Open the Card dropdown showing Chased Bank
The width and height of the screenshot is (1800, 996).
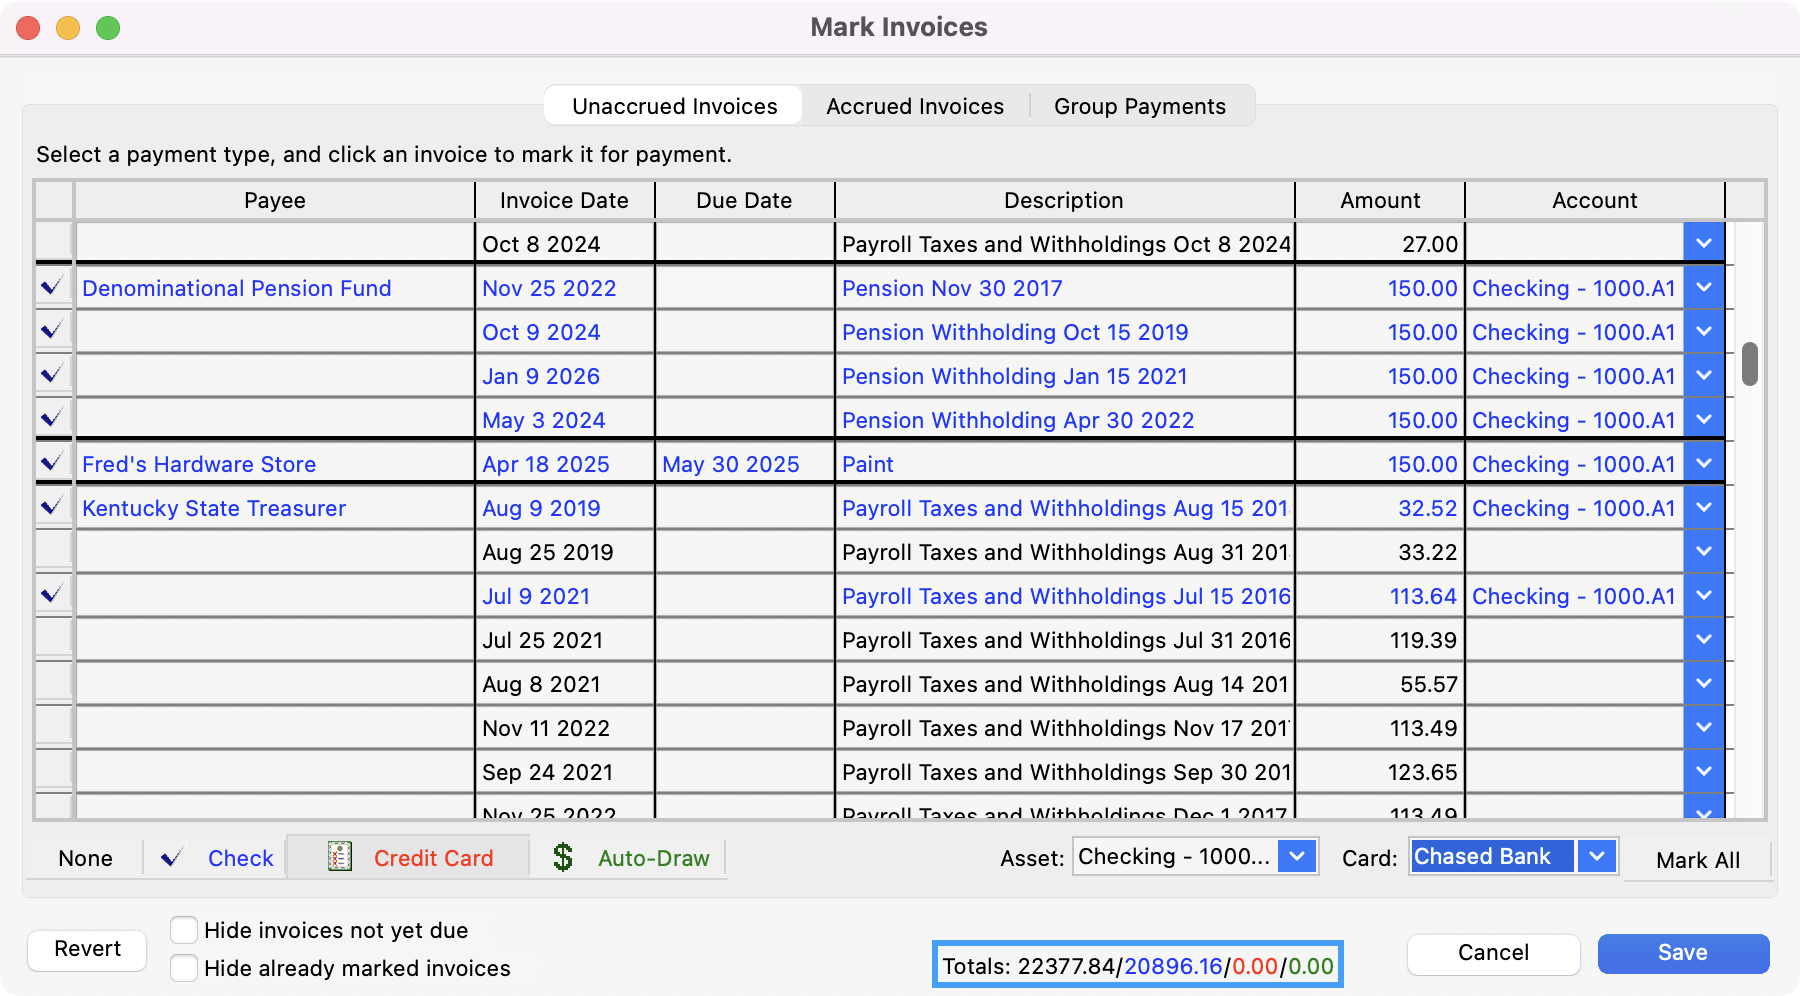tap(1597, 857)
